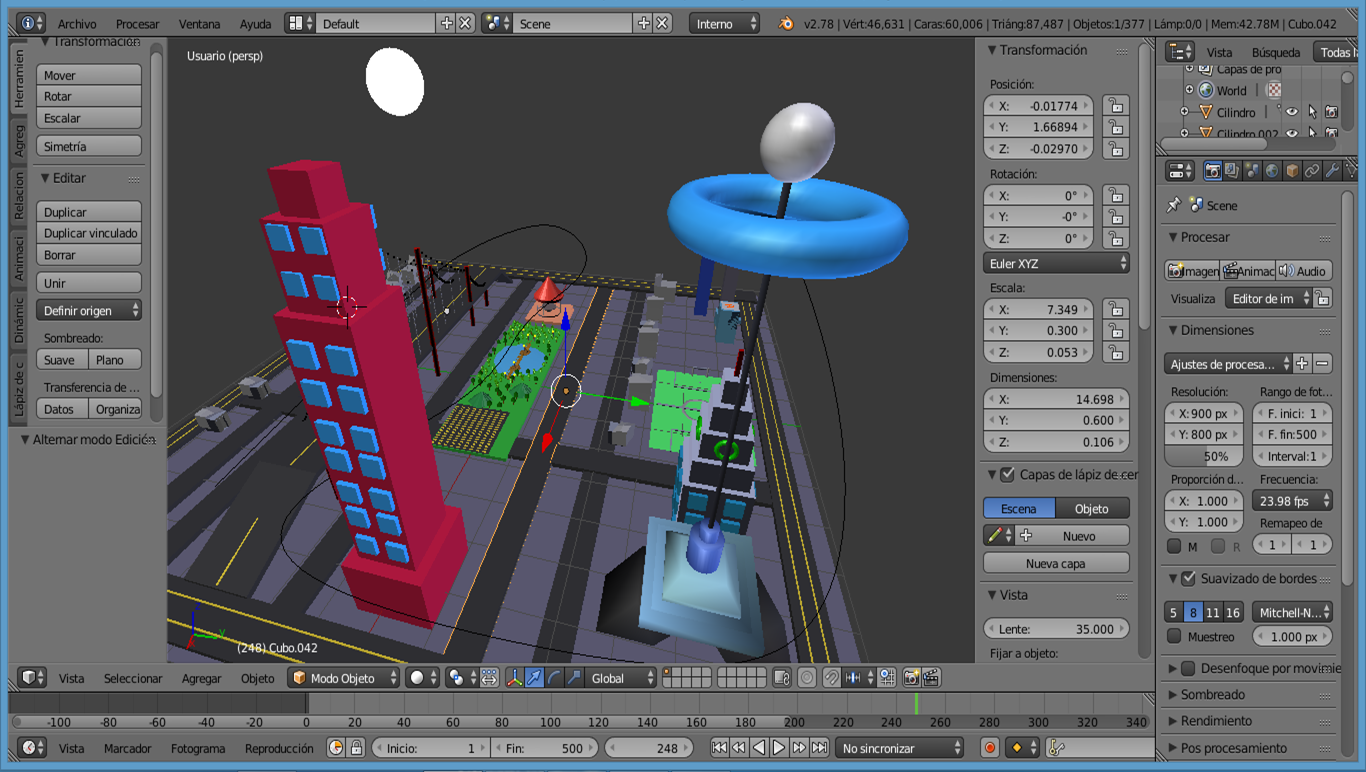Enable the Muestreo checkbox

coord(1175,637)
